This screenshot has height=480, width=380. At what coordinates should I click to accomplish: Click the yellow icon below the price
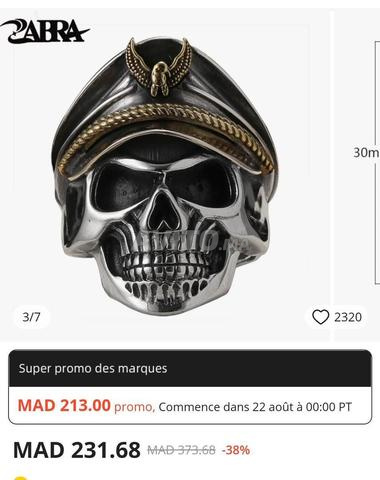[21, 477]
